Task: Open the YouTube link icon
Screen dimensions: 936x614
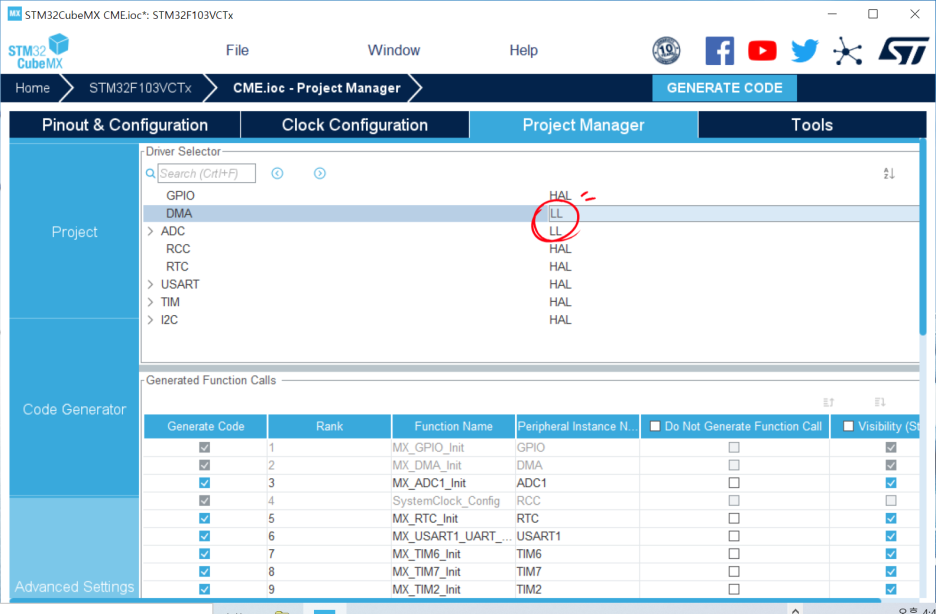Action: point(762,51)
